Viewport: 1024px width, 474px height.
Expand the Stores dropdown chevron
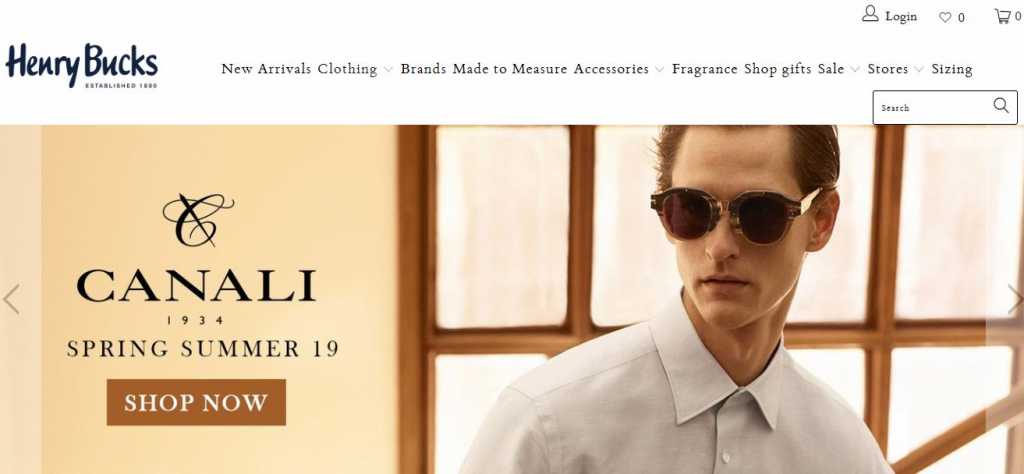tap(919, 69)
